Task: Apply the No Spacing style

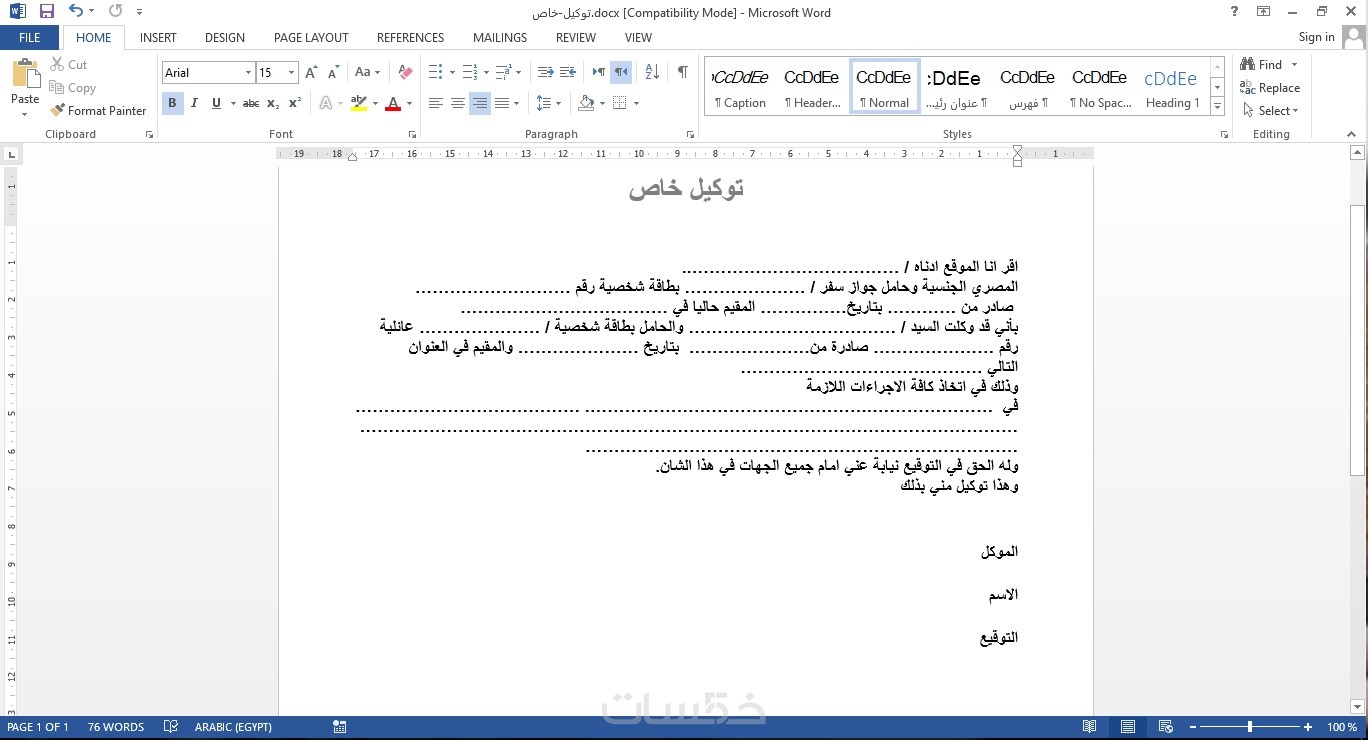Action: click(1100, 87)
